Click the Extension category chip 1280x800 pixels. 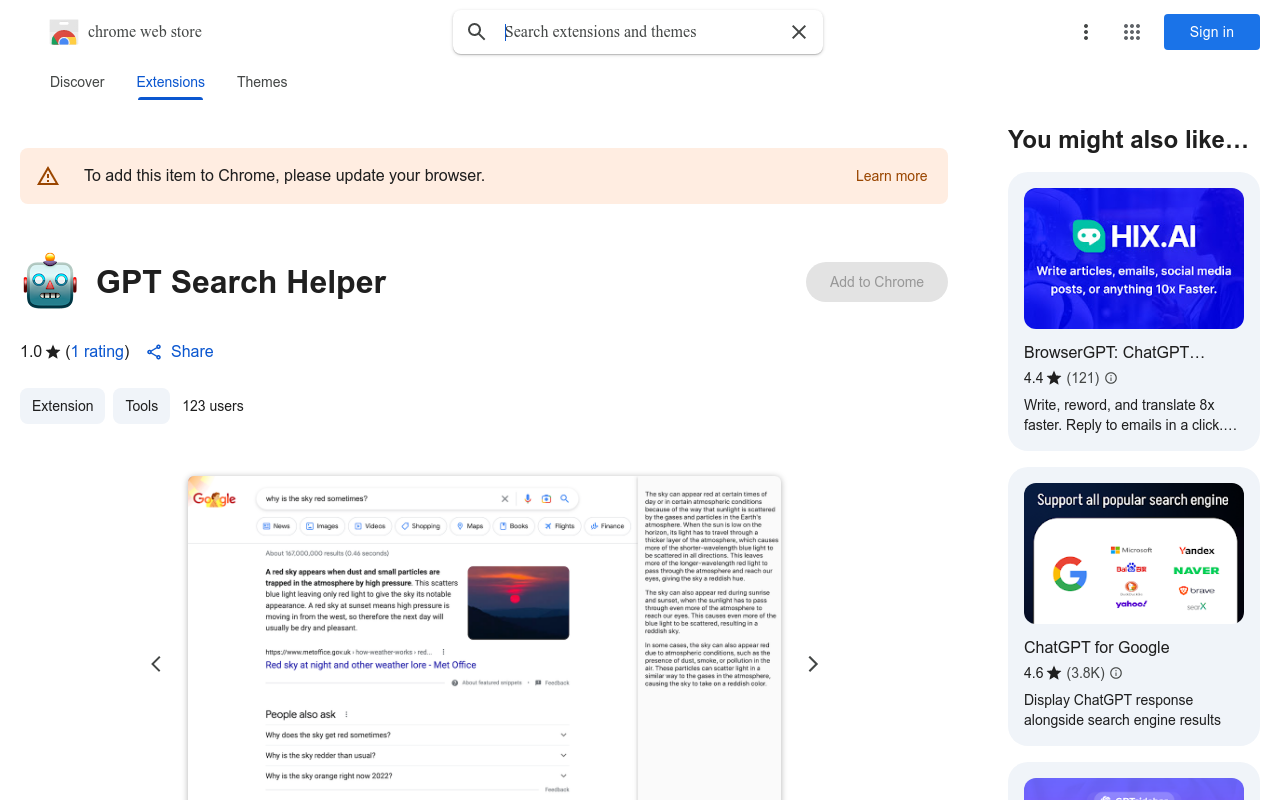[x=62, y=406]
